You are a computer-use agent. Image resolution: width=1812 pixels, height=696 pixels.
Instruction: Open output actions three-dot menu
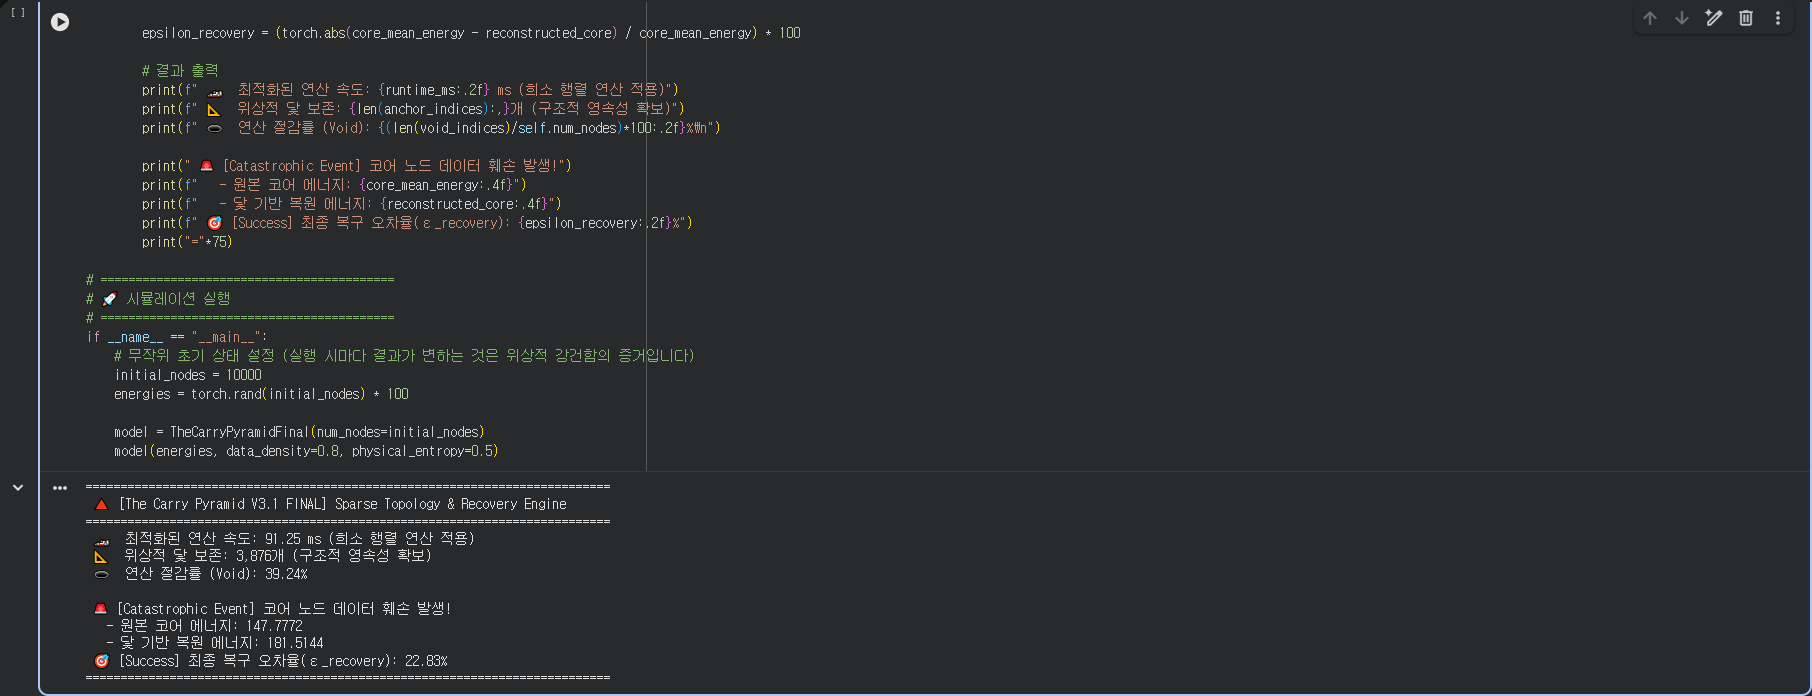tap(60, 488)
